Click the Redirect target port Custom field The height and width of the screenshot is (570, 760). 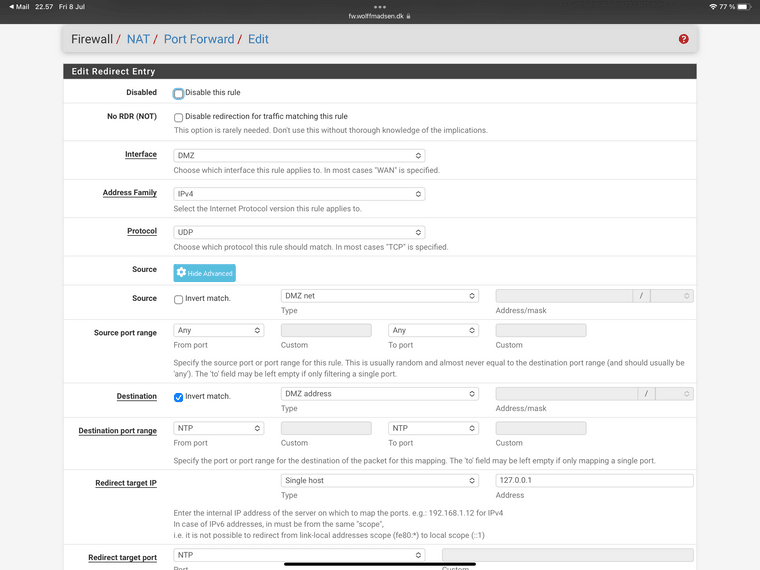pyautogui.click(x=568, y=555)
